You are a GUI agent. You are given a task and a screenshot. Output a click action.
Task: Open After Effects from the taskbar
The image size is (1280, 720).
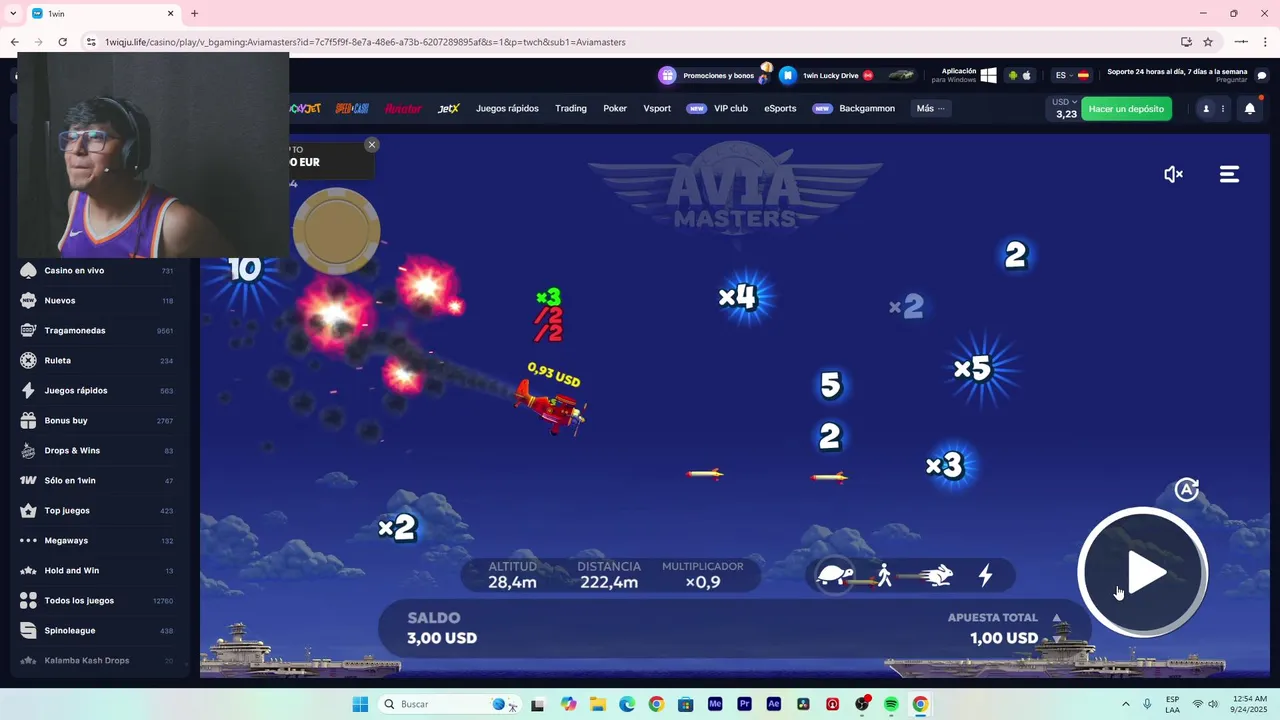(774, 704)
